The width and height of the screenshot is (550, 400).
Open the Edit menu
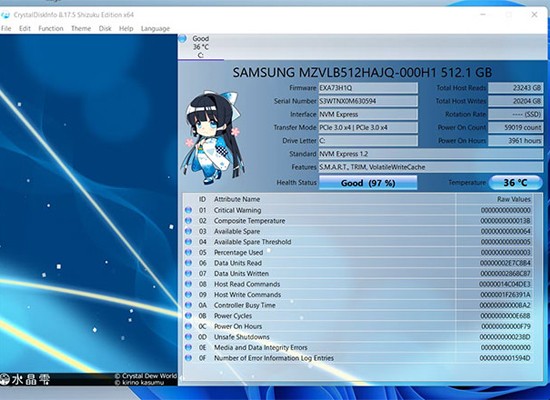point(25,28)
